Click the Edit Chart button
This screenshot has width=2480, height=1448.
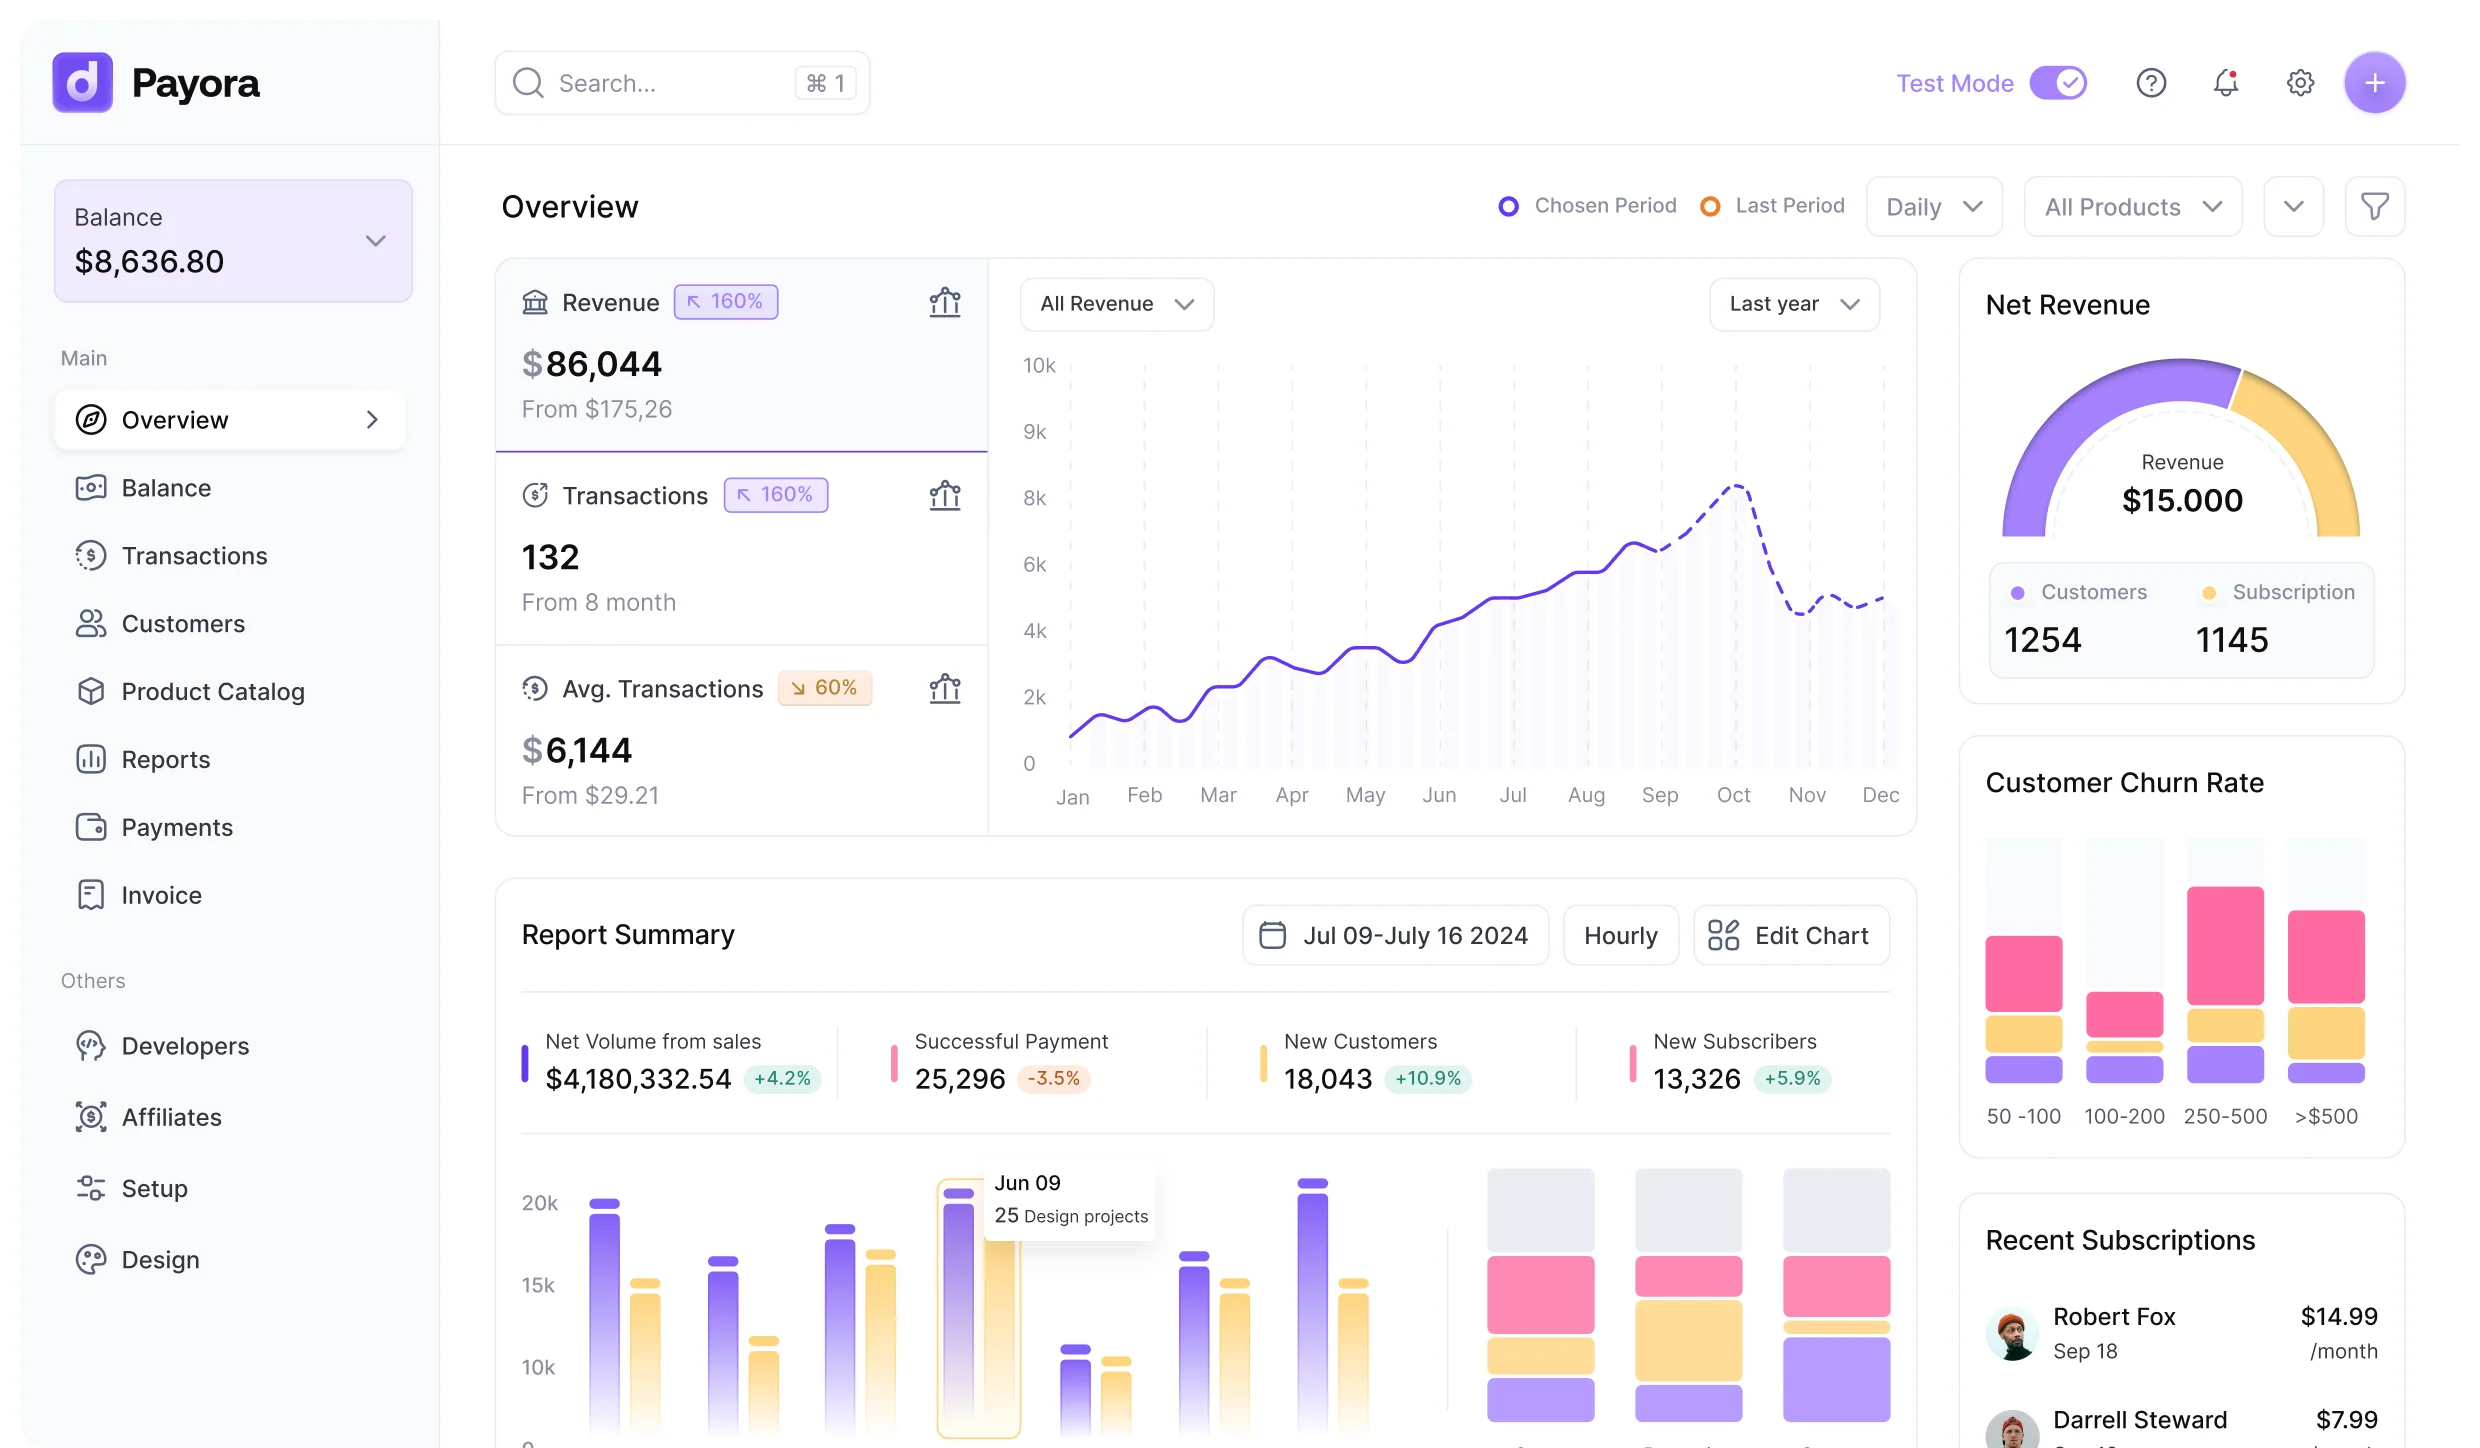(x=1790, y=936)
